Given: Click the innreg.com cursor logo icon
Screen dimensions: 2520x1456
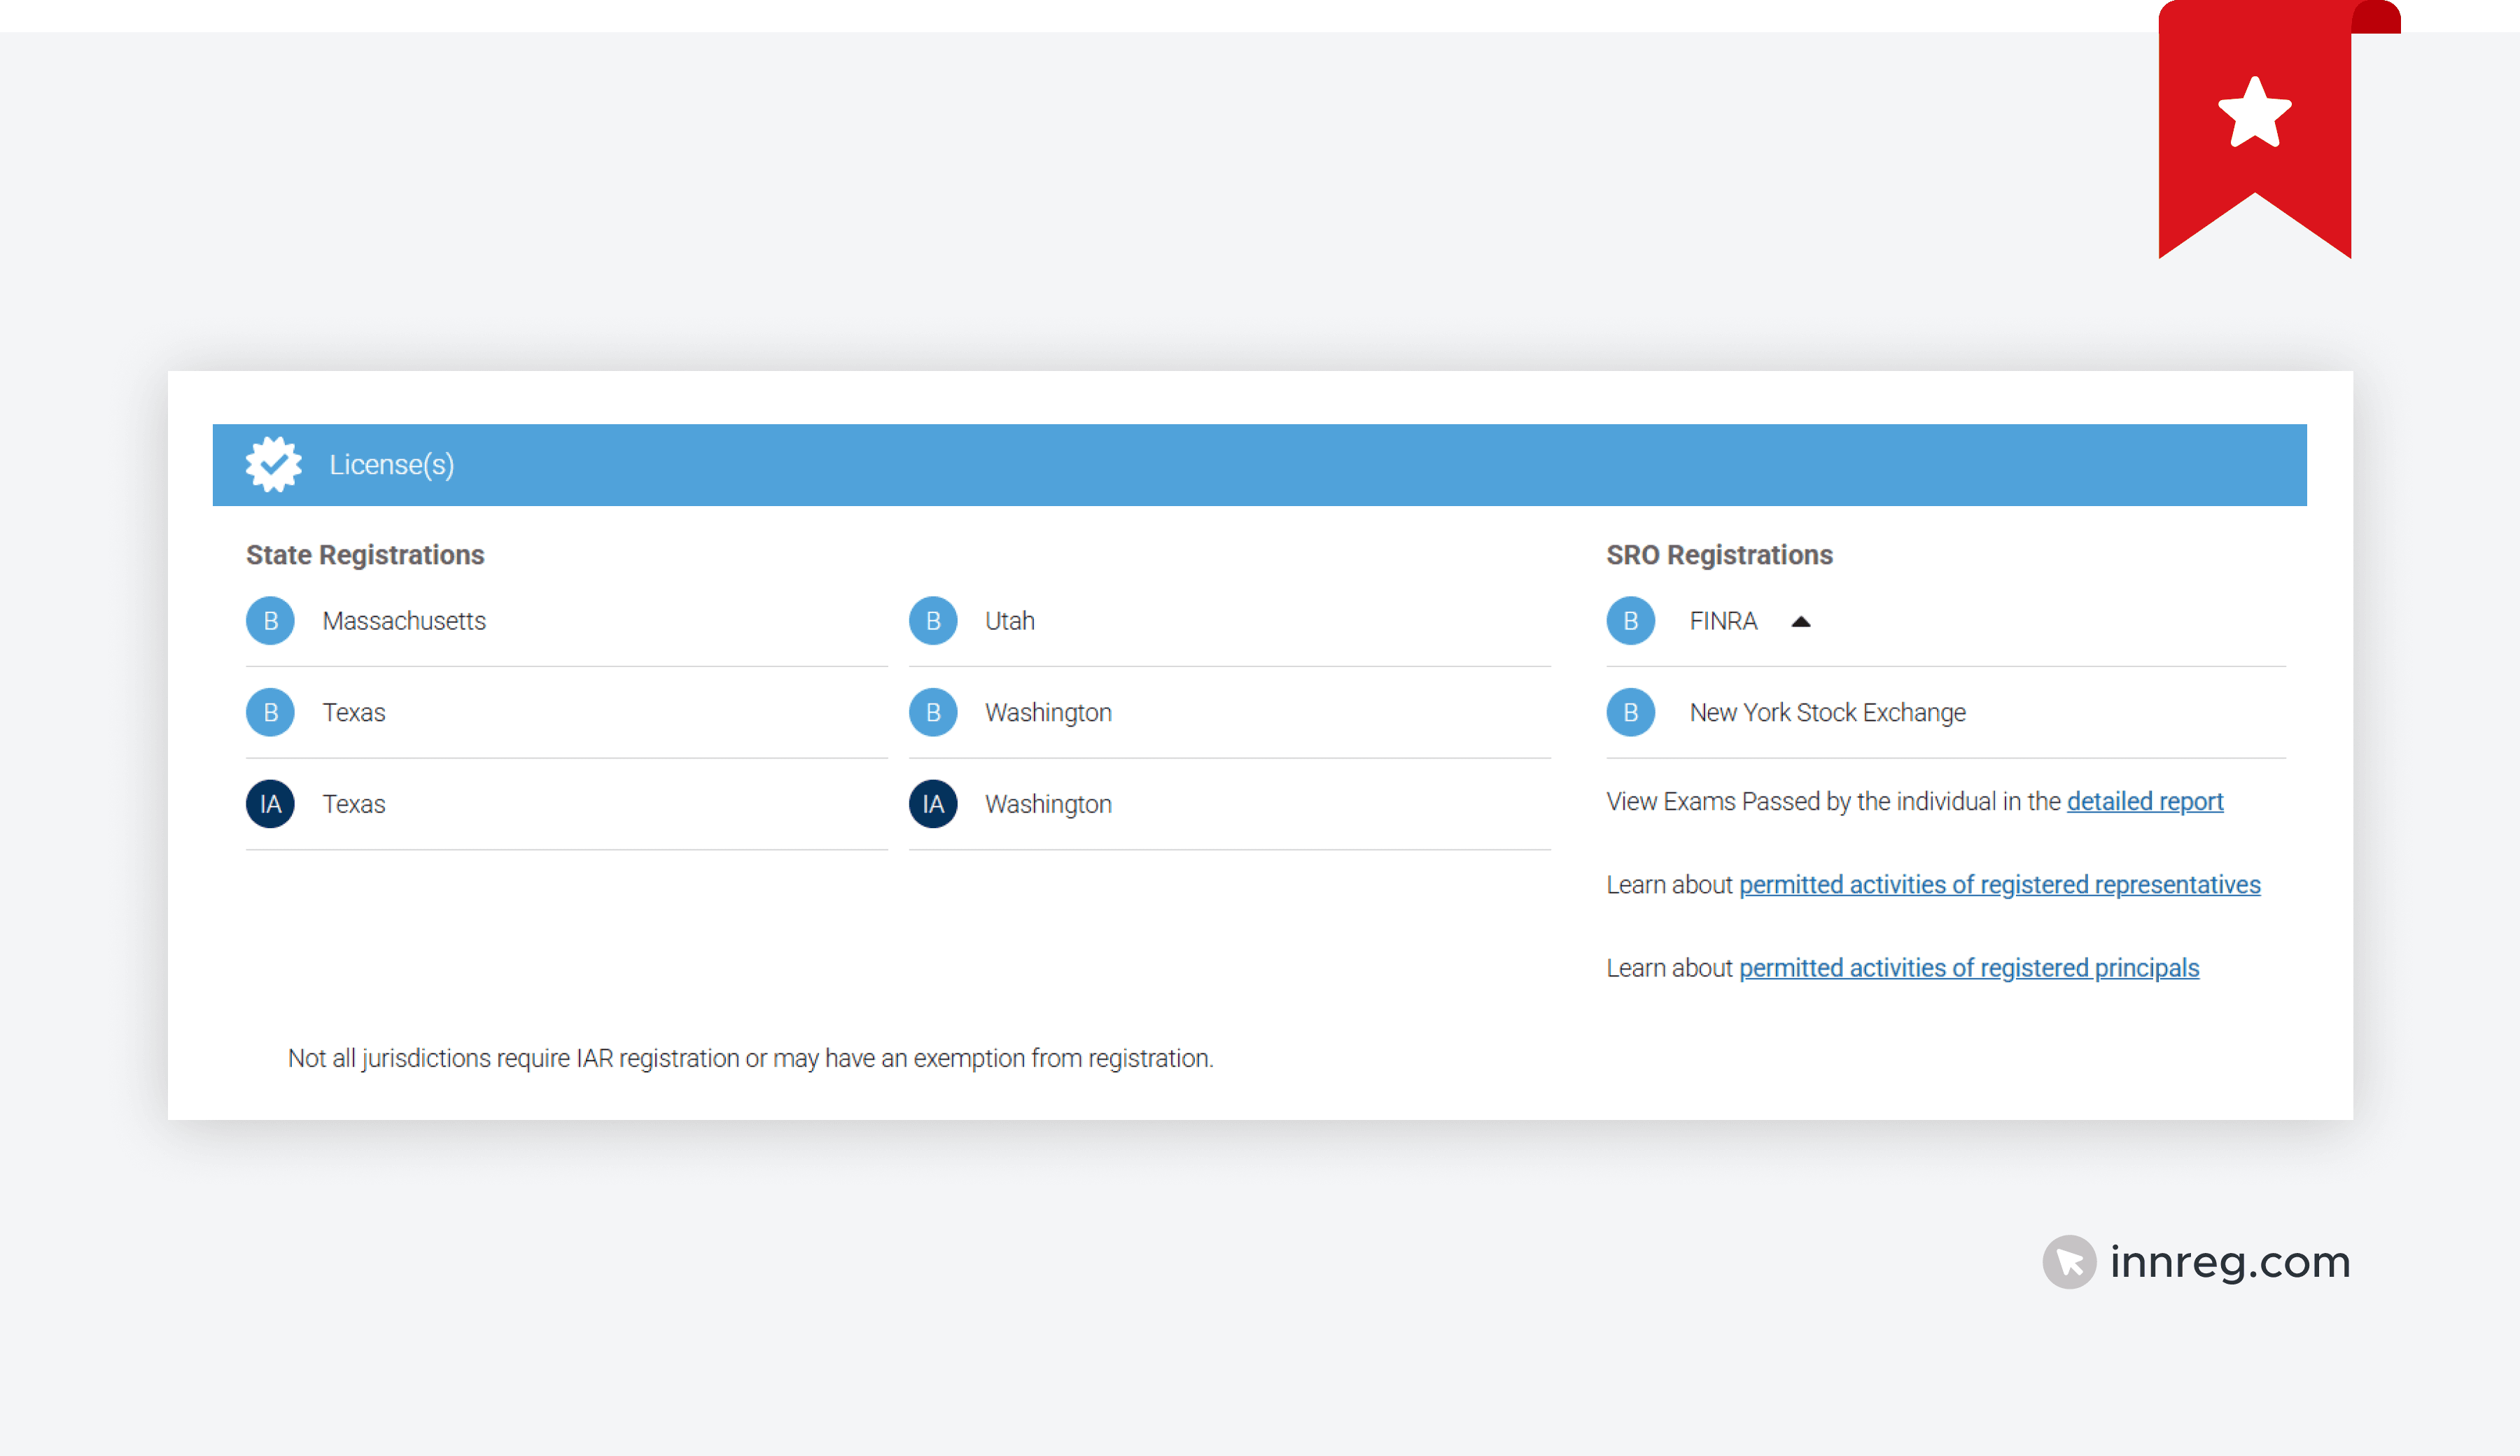Looking at the screenshot, I should pyautogui.click(x=2068, y=1262).
